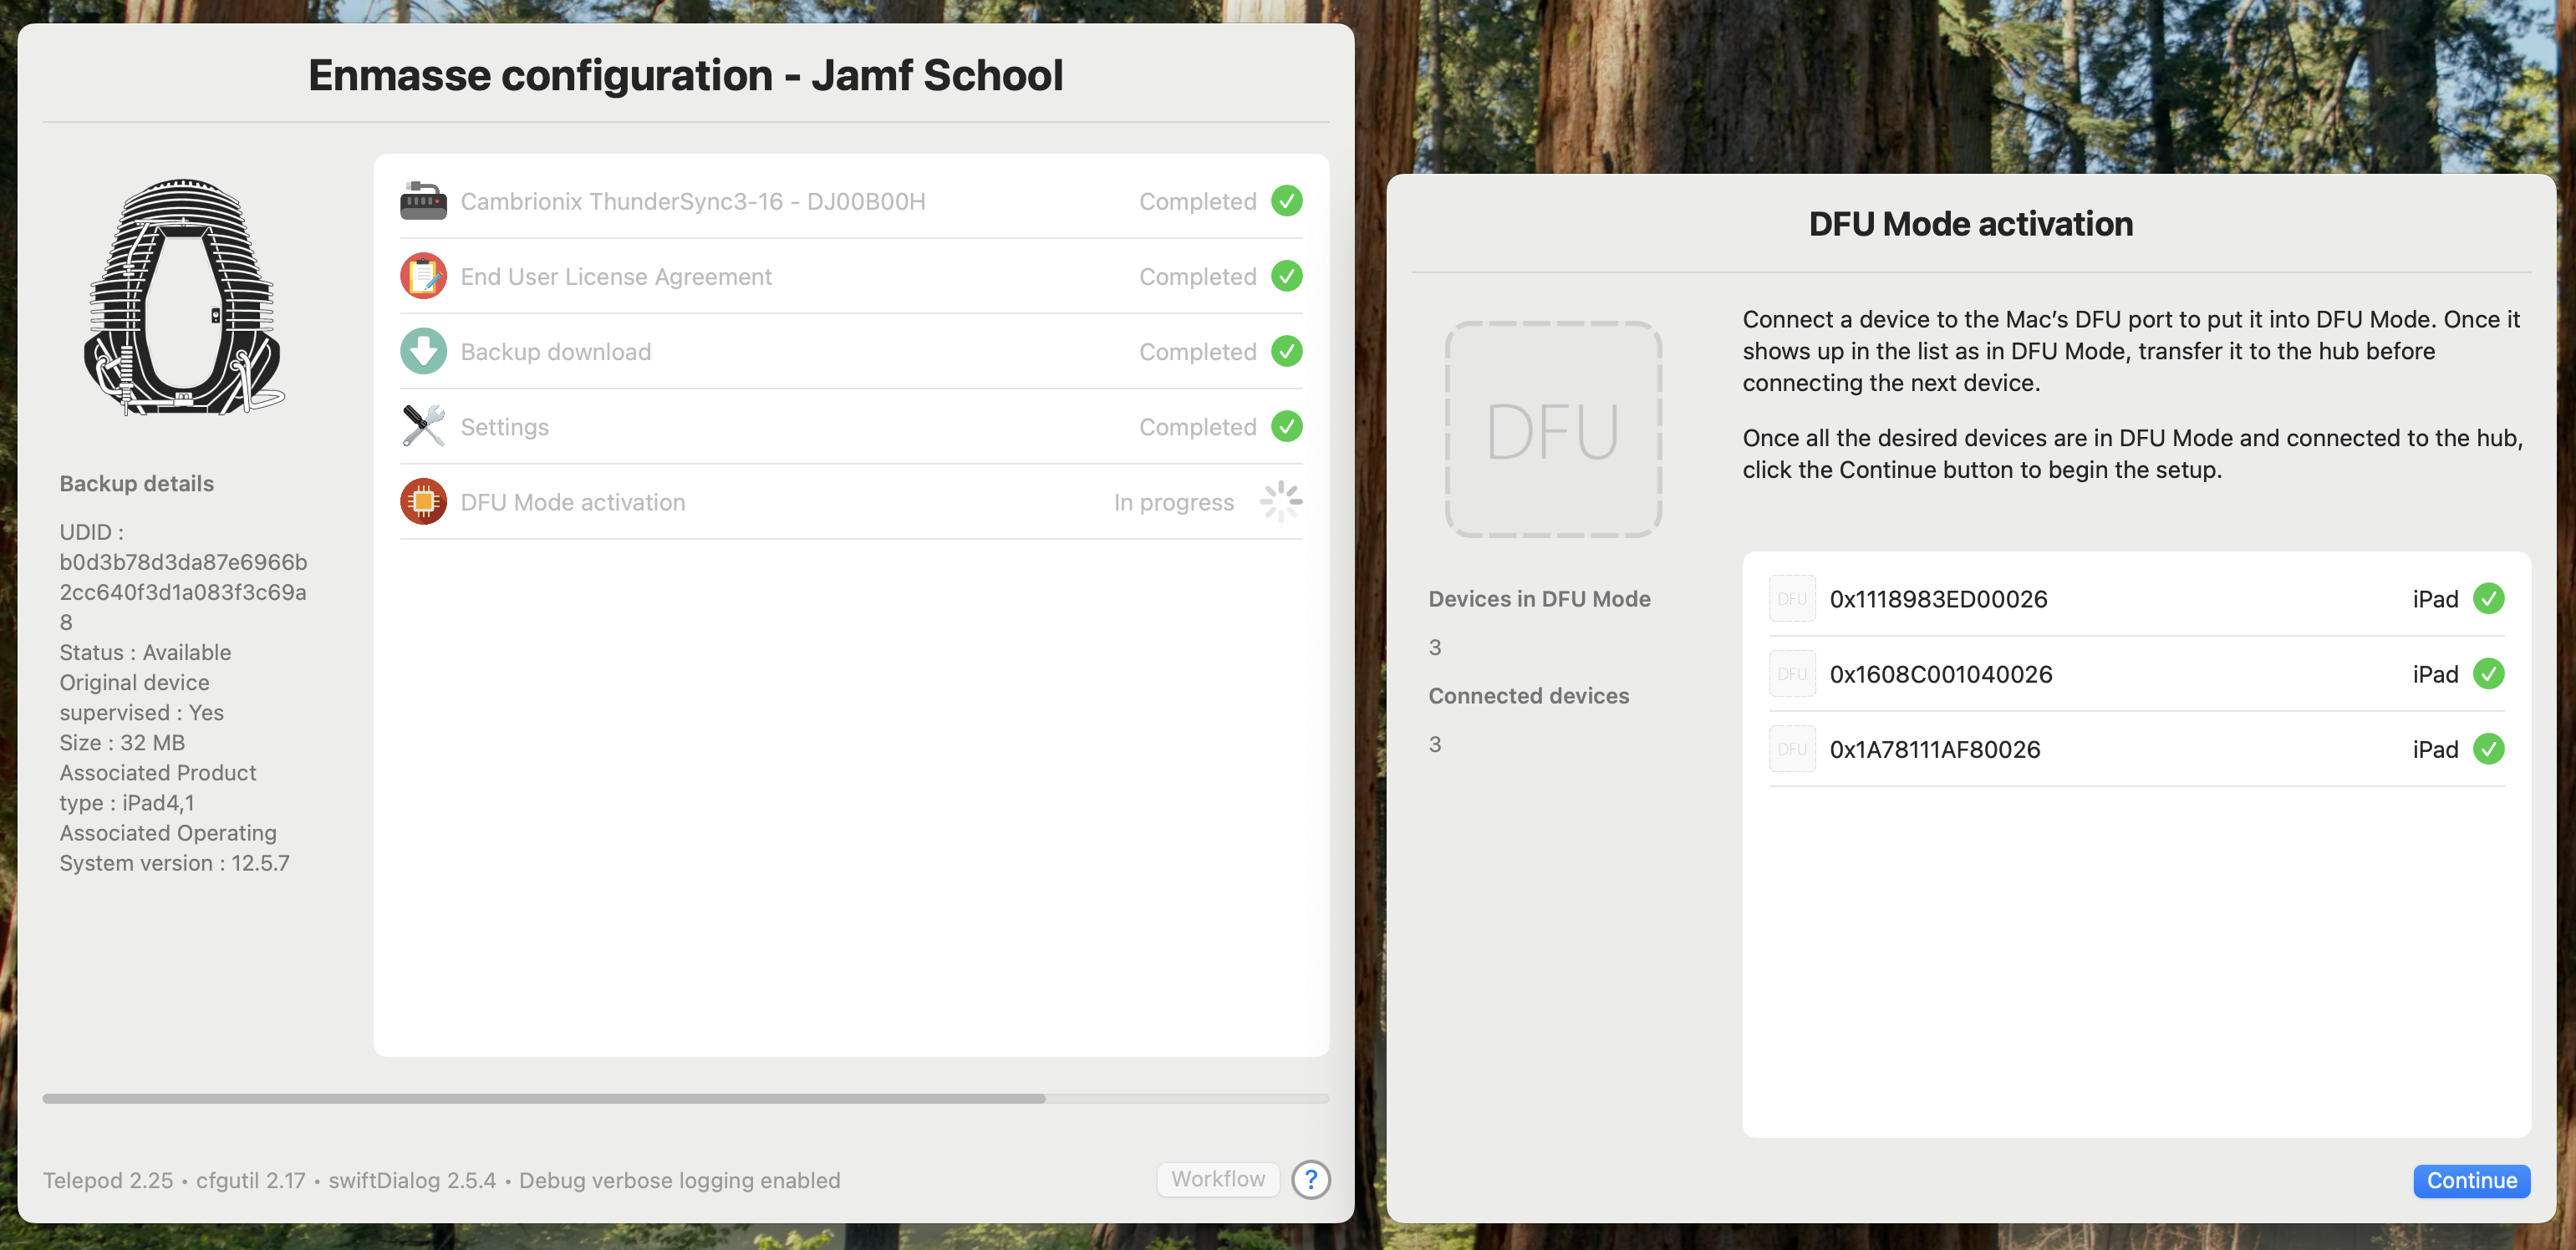Click the DFU icon beside 0x1118983ED00026

point(1792,598)
